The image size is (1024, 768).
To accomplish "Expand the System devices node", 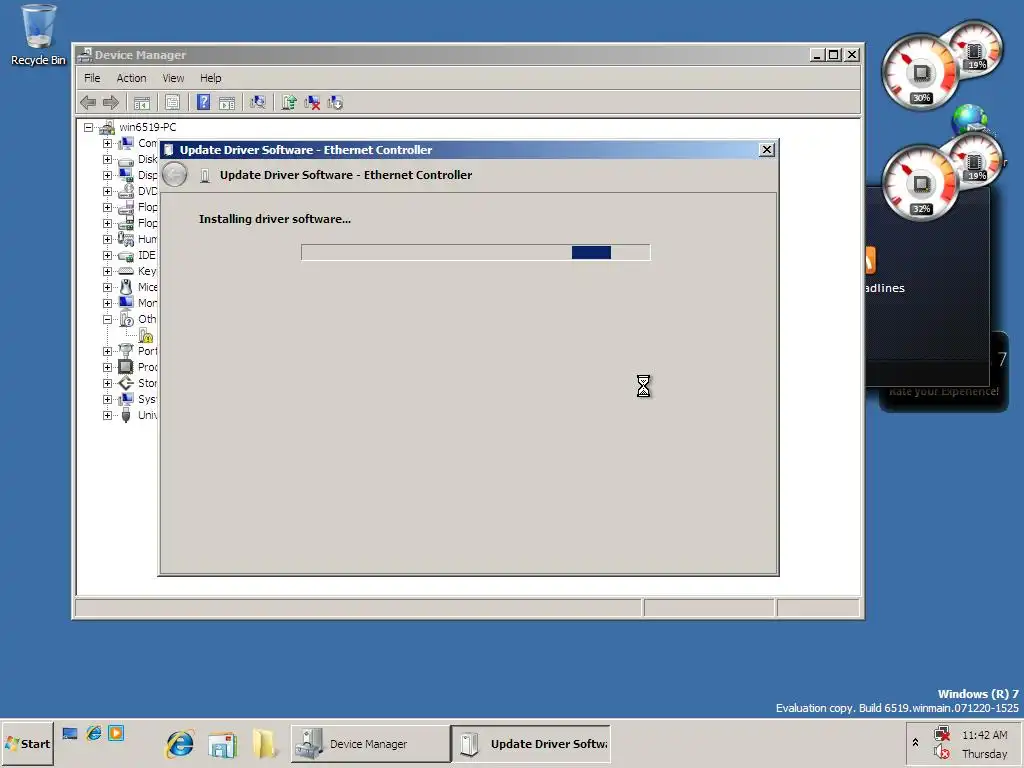I will coord(107,399).
